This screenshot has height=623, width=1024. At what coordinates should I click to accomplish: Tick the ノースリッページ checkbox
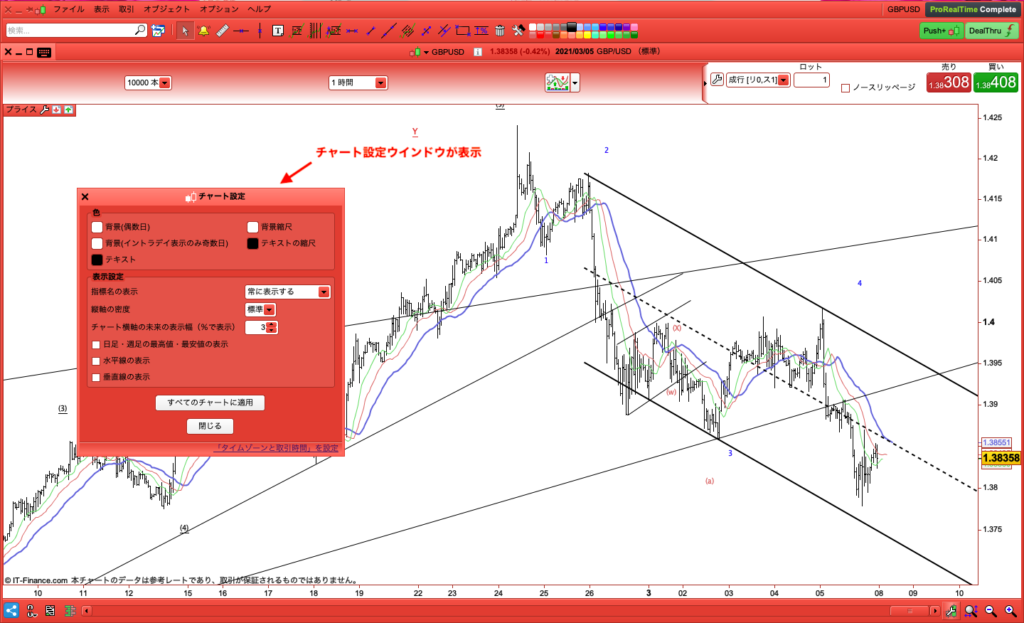click(x=845, y=88)
